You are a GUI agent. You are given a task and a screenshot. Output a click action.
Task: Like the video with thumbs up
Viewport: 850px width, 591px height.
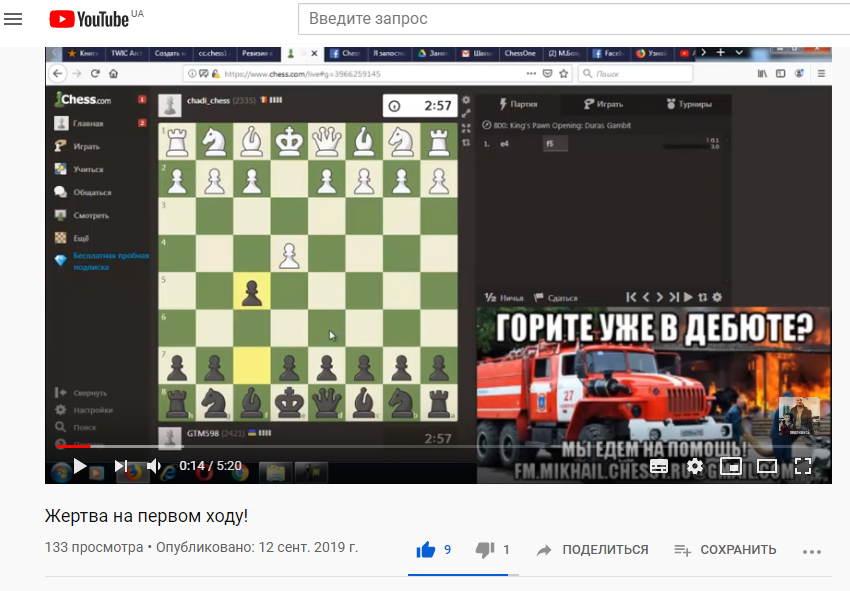[426, 549]
